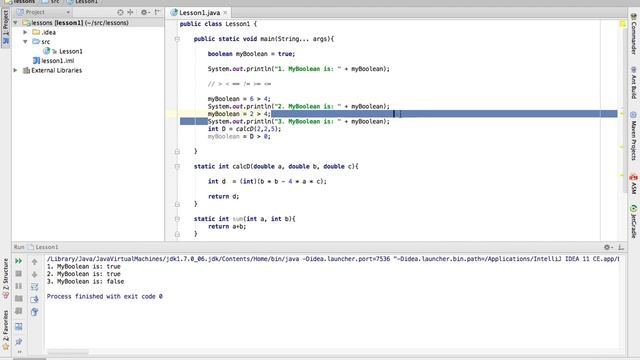Fold the calcD method via gutter marker
This screenshot has width=640, height=360.
[x=177, y=167]
